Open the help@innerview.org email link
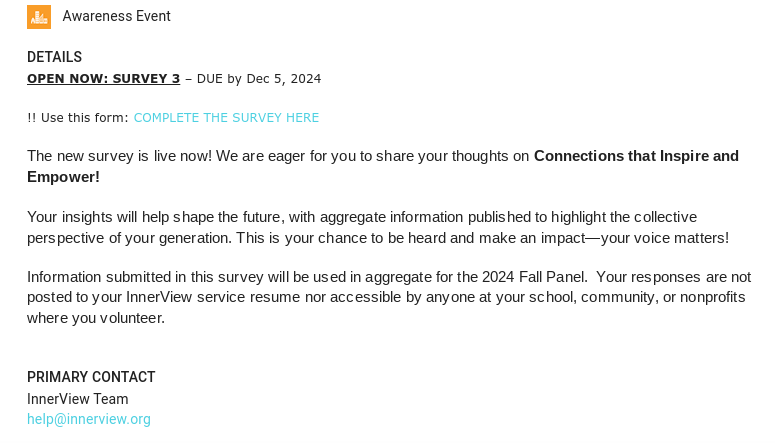This screenshot has width=775, height=443. pyautogui.click(x=88, y=420)
